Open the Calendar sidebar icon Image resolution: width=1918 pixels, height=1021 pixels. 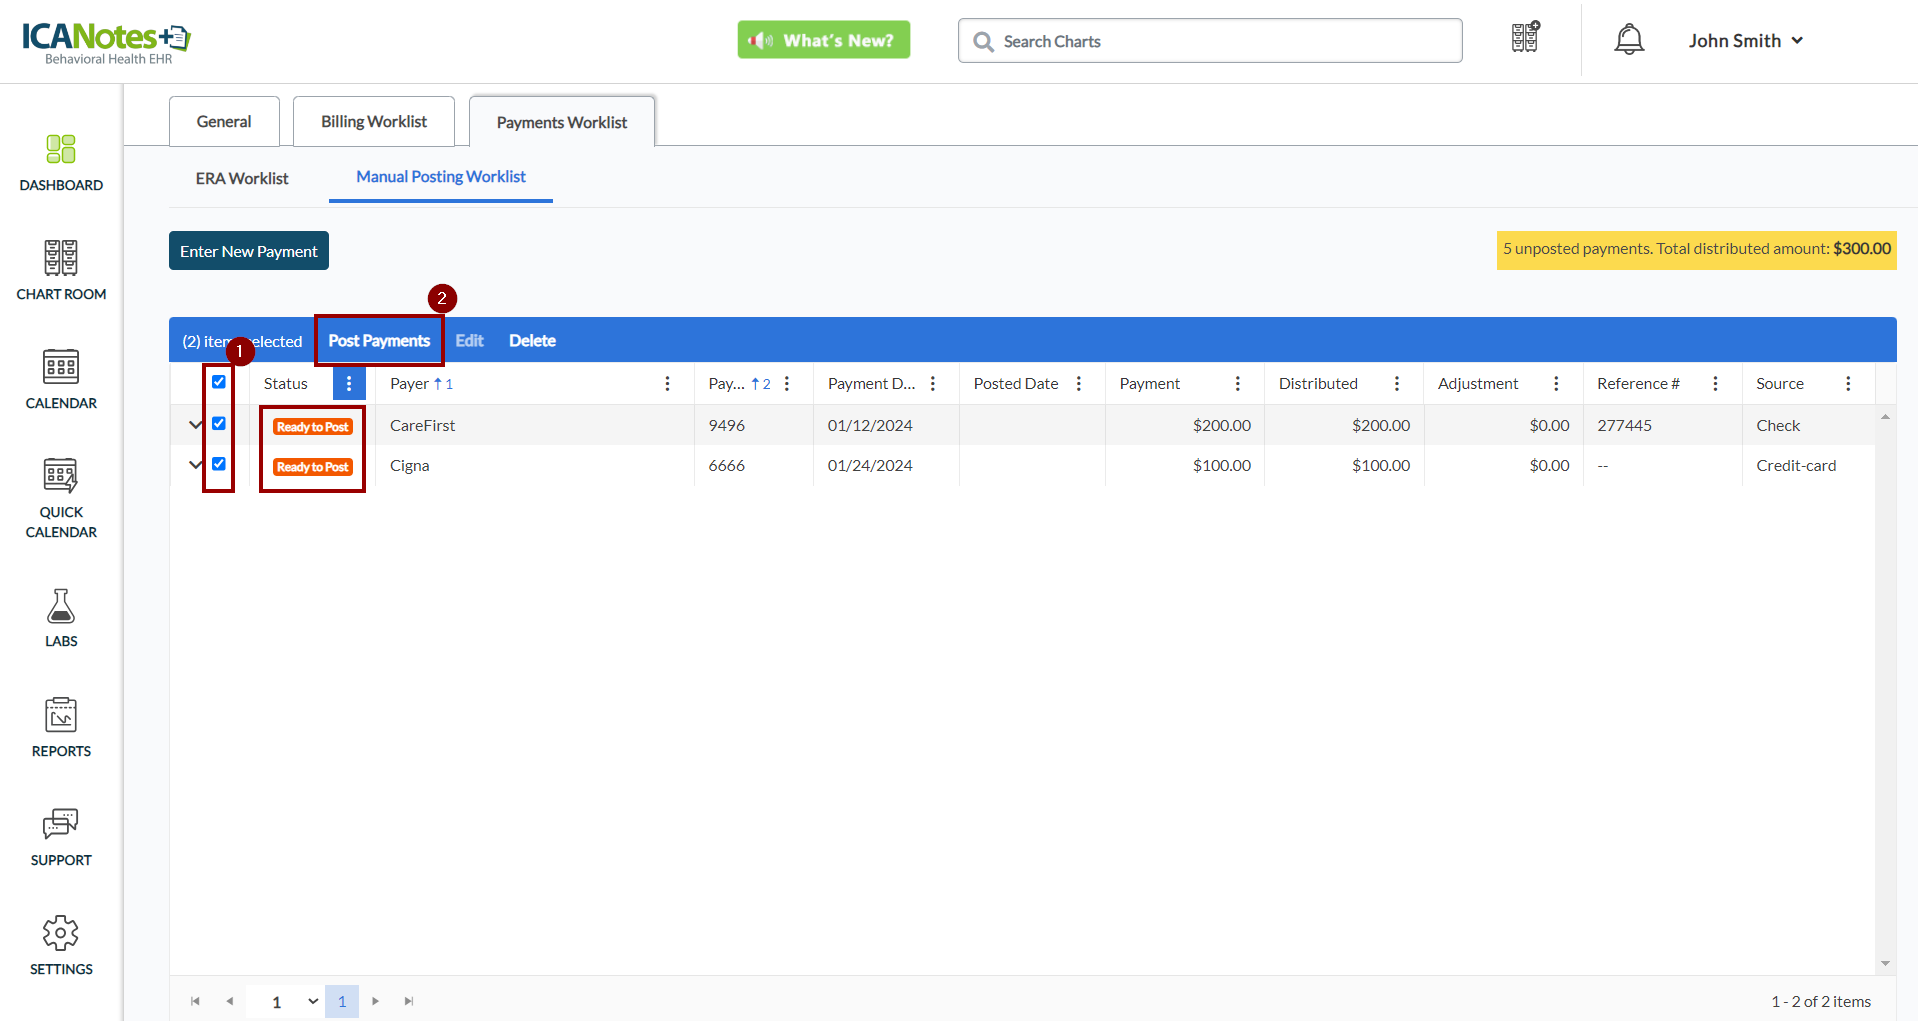[61, 379]
